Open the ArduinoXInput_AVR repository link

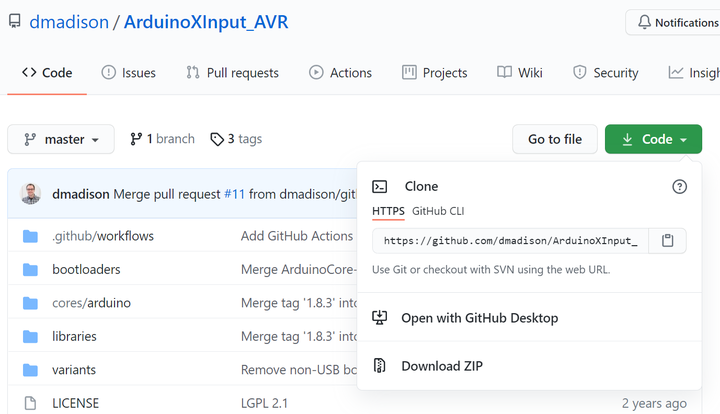206,22
